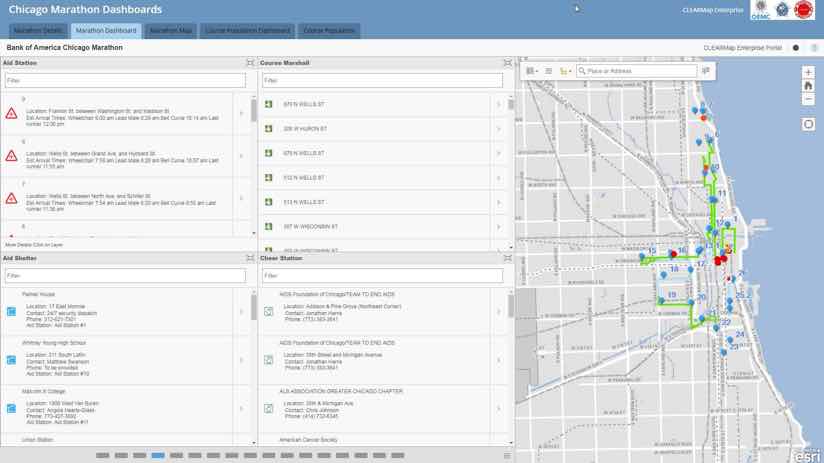Image resolution: width=824 pixels, height=463 pixels.
Task: Select the Marathon Dashboard tab
Action: pos(106,30)
